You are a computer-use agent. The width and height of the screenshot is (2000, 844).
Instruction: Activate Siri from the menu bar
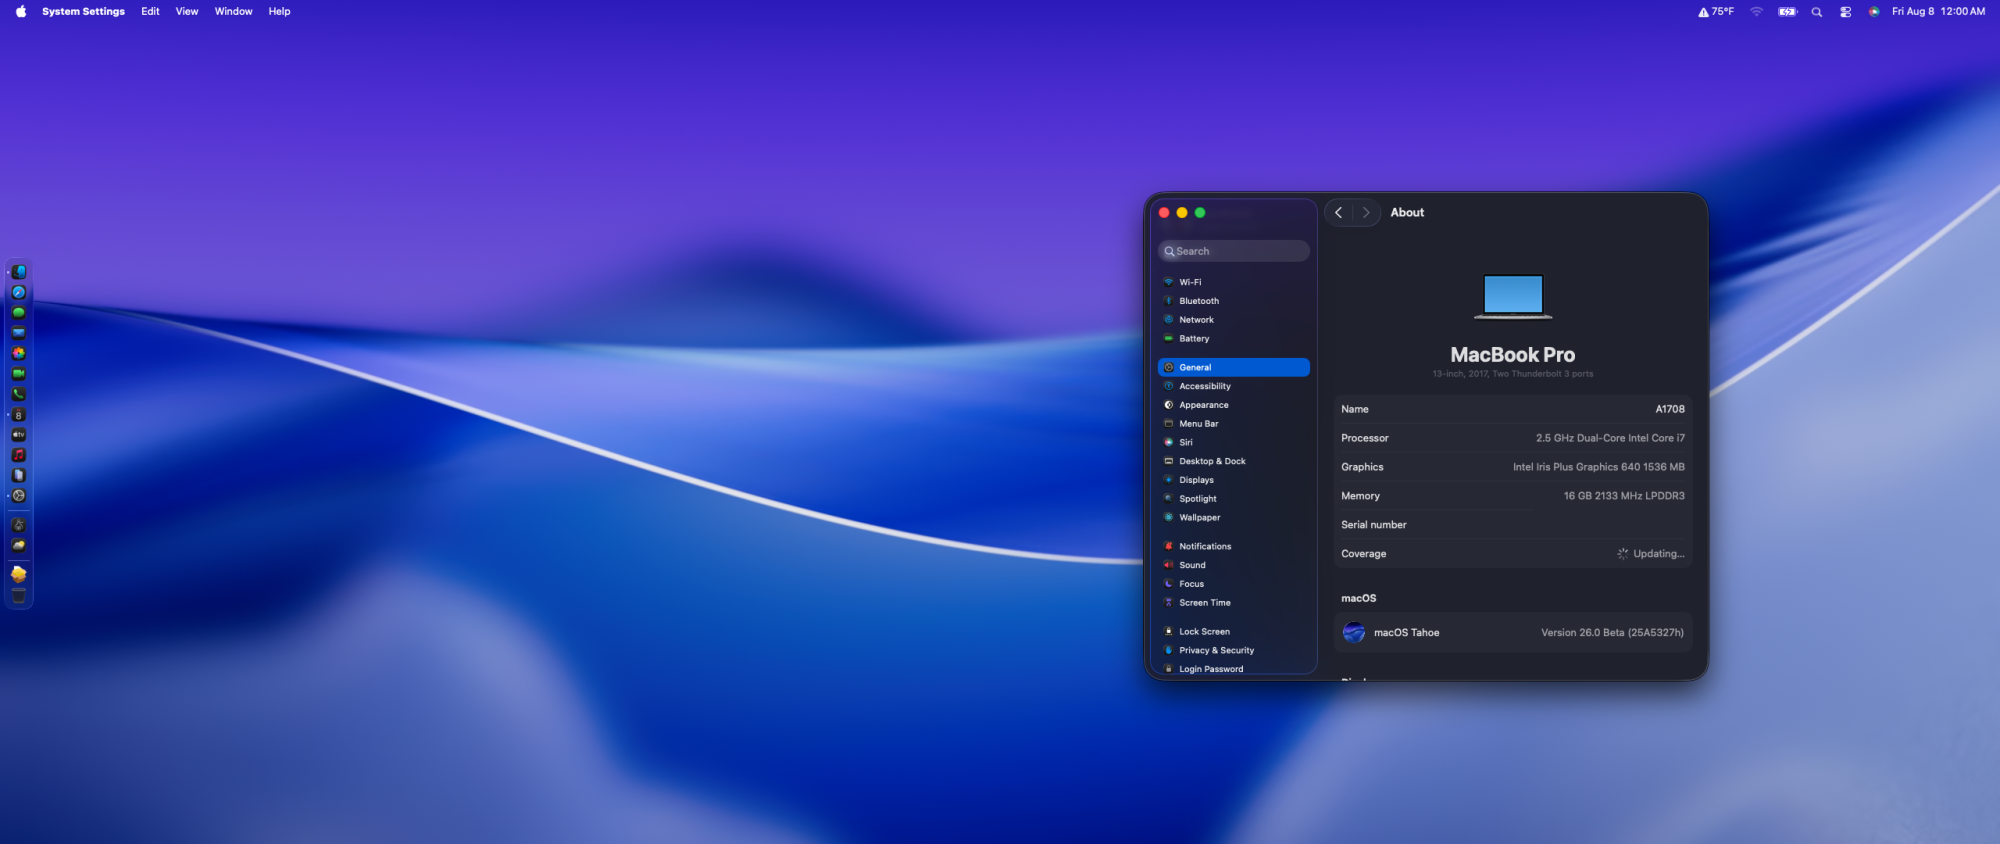tap(1873, 11)
